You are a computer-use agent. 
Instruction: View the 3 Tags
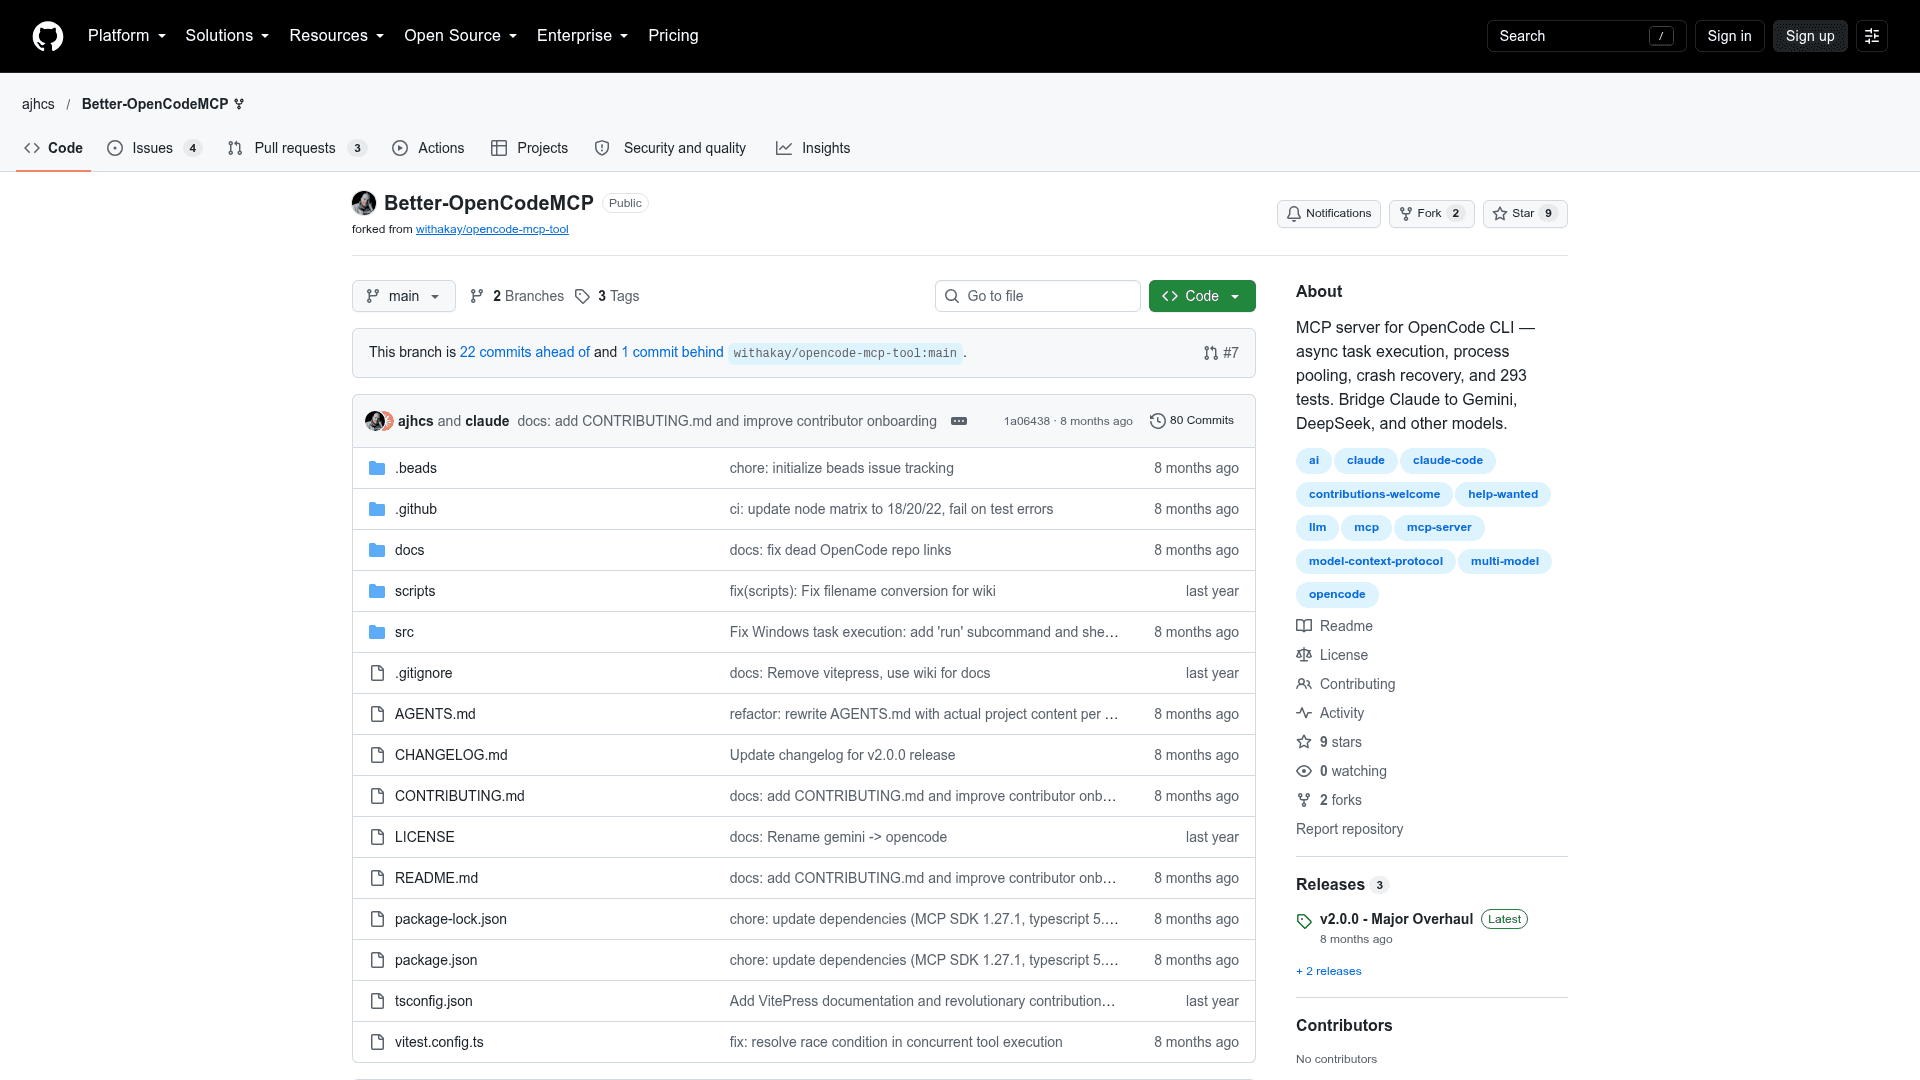coord(607,296)
